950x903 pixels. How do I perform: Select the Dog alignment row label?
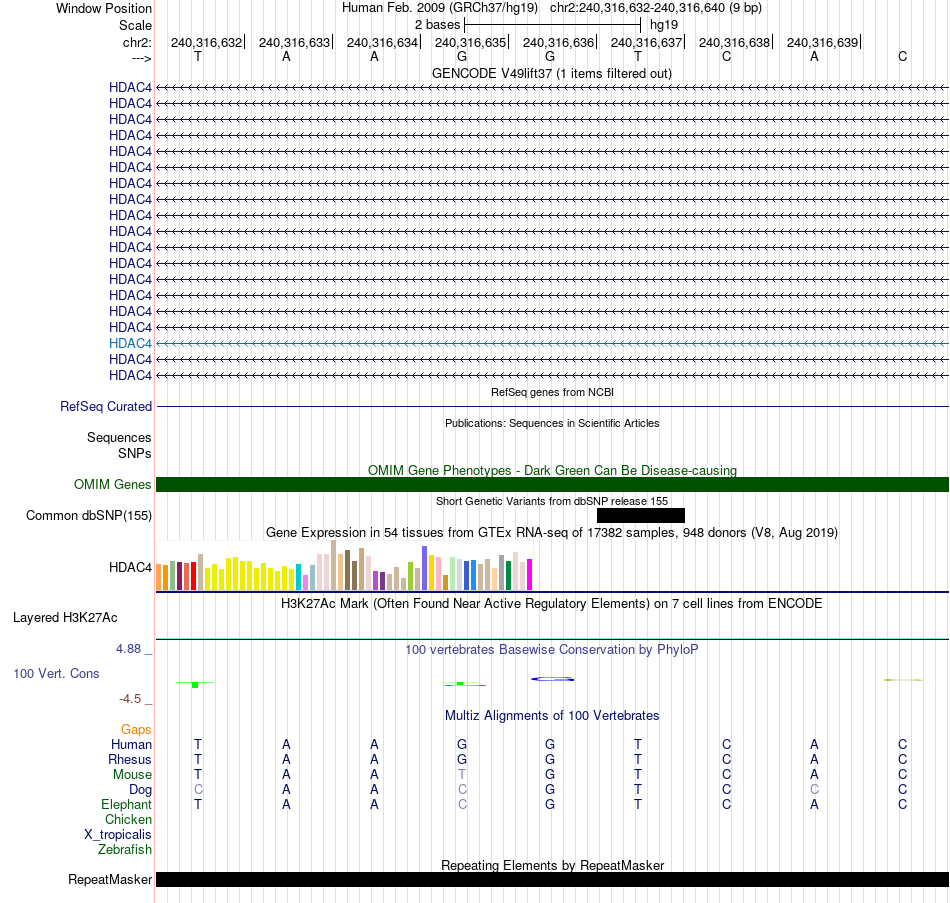tap(141, 790)
